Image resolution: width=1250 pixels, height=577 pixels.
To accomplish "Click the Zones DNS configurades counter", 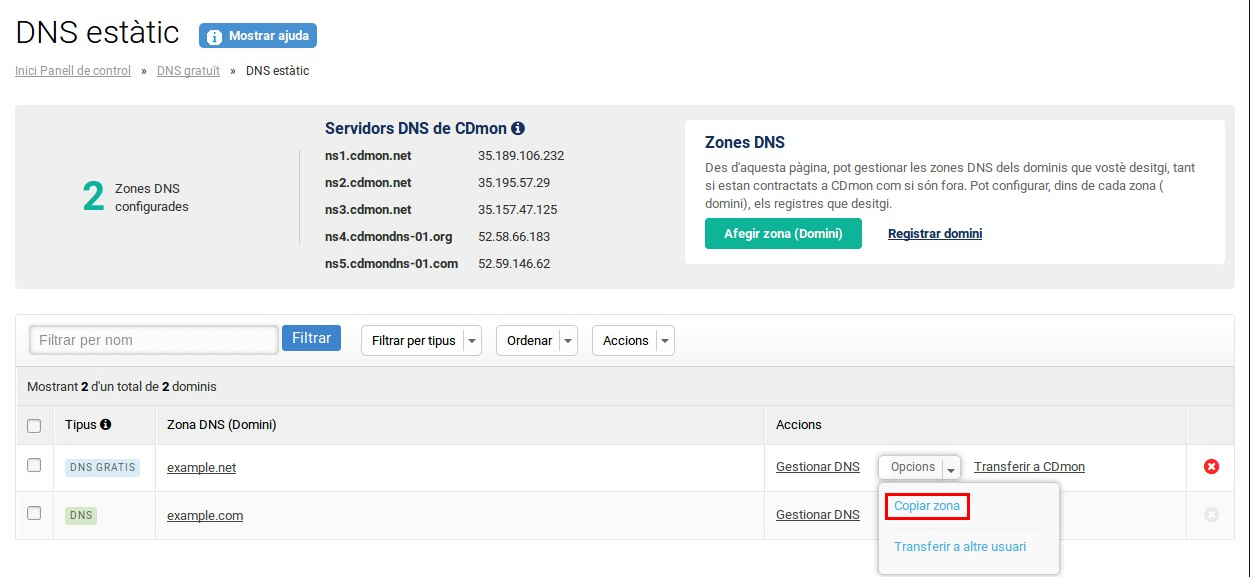I will 135,197.
